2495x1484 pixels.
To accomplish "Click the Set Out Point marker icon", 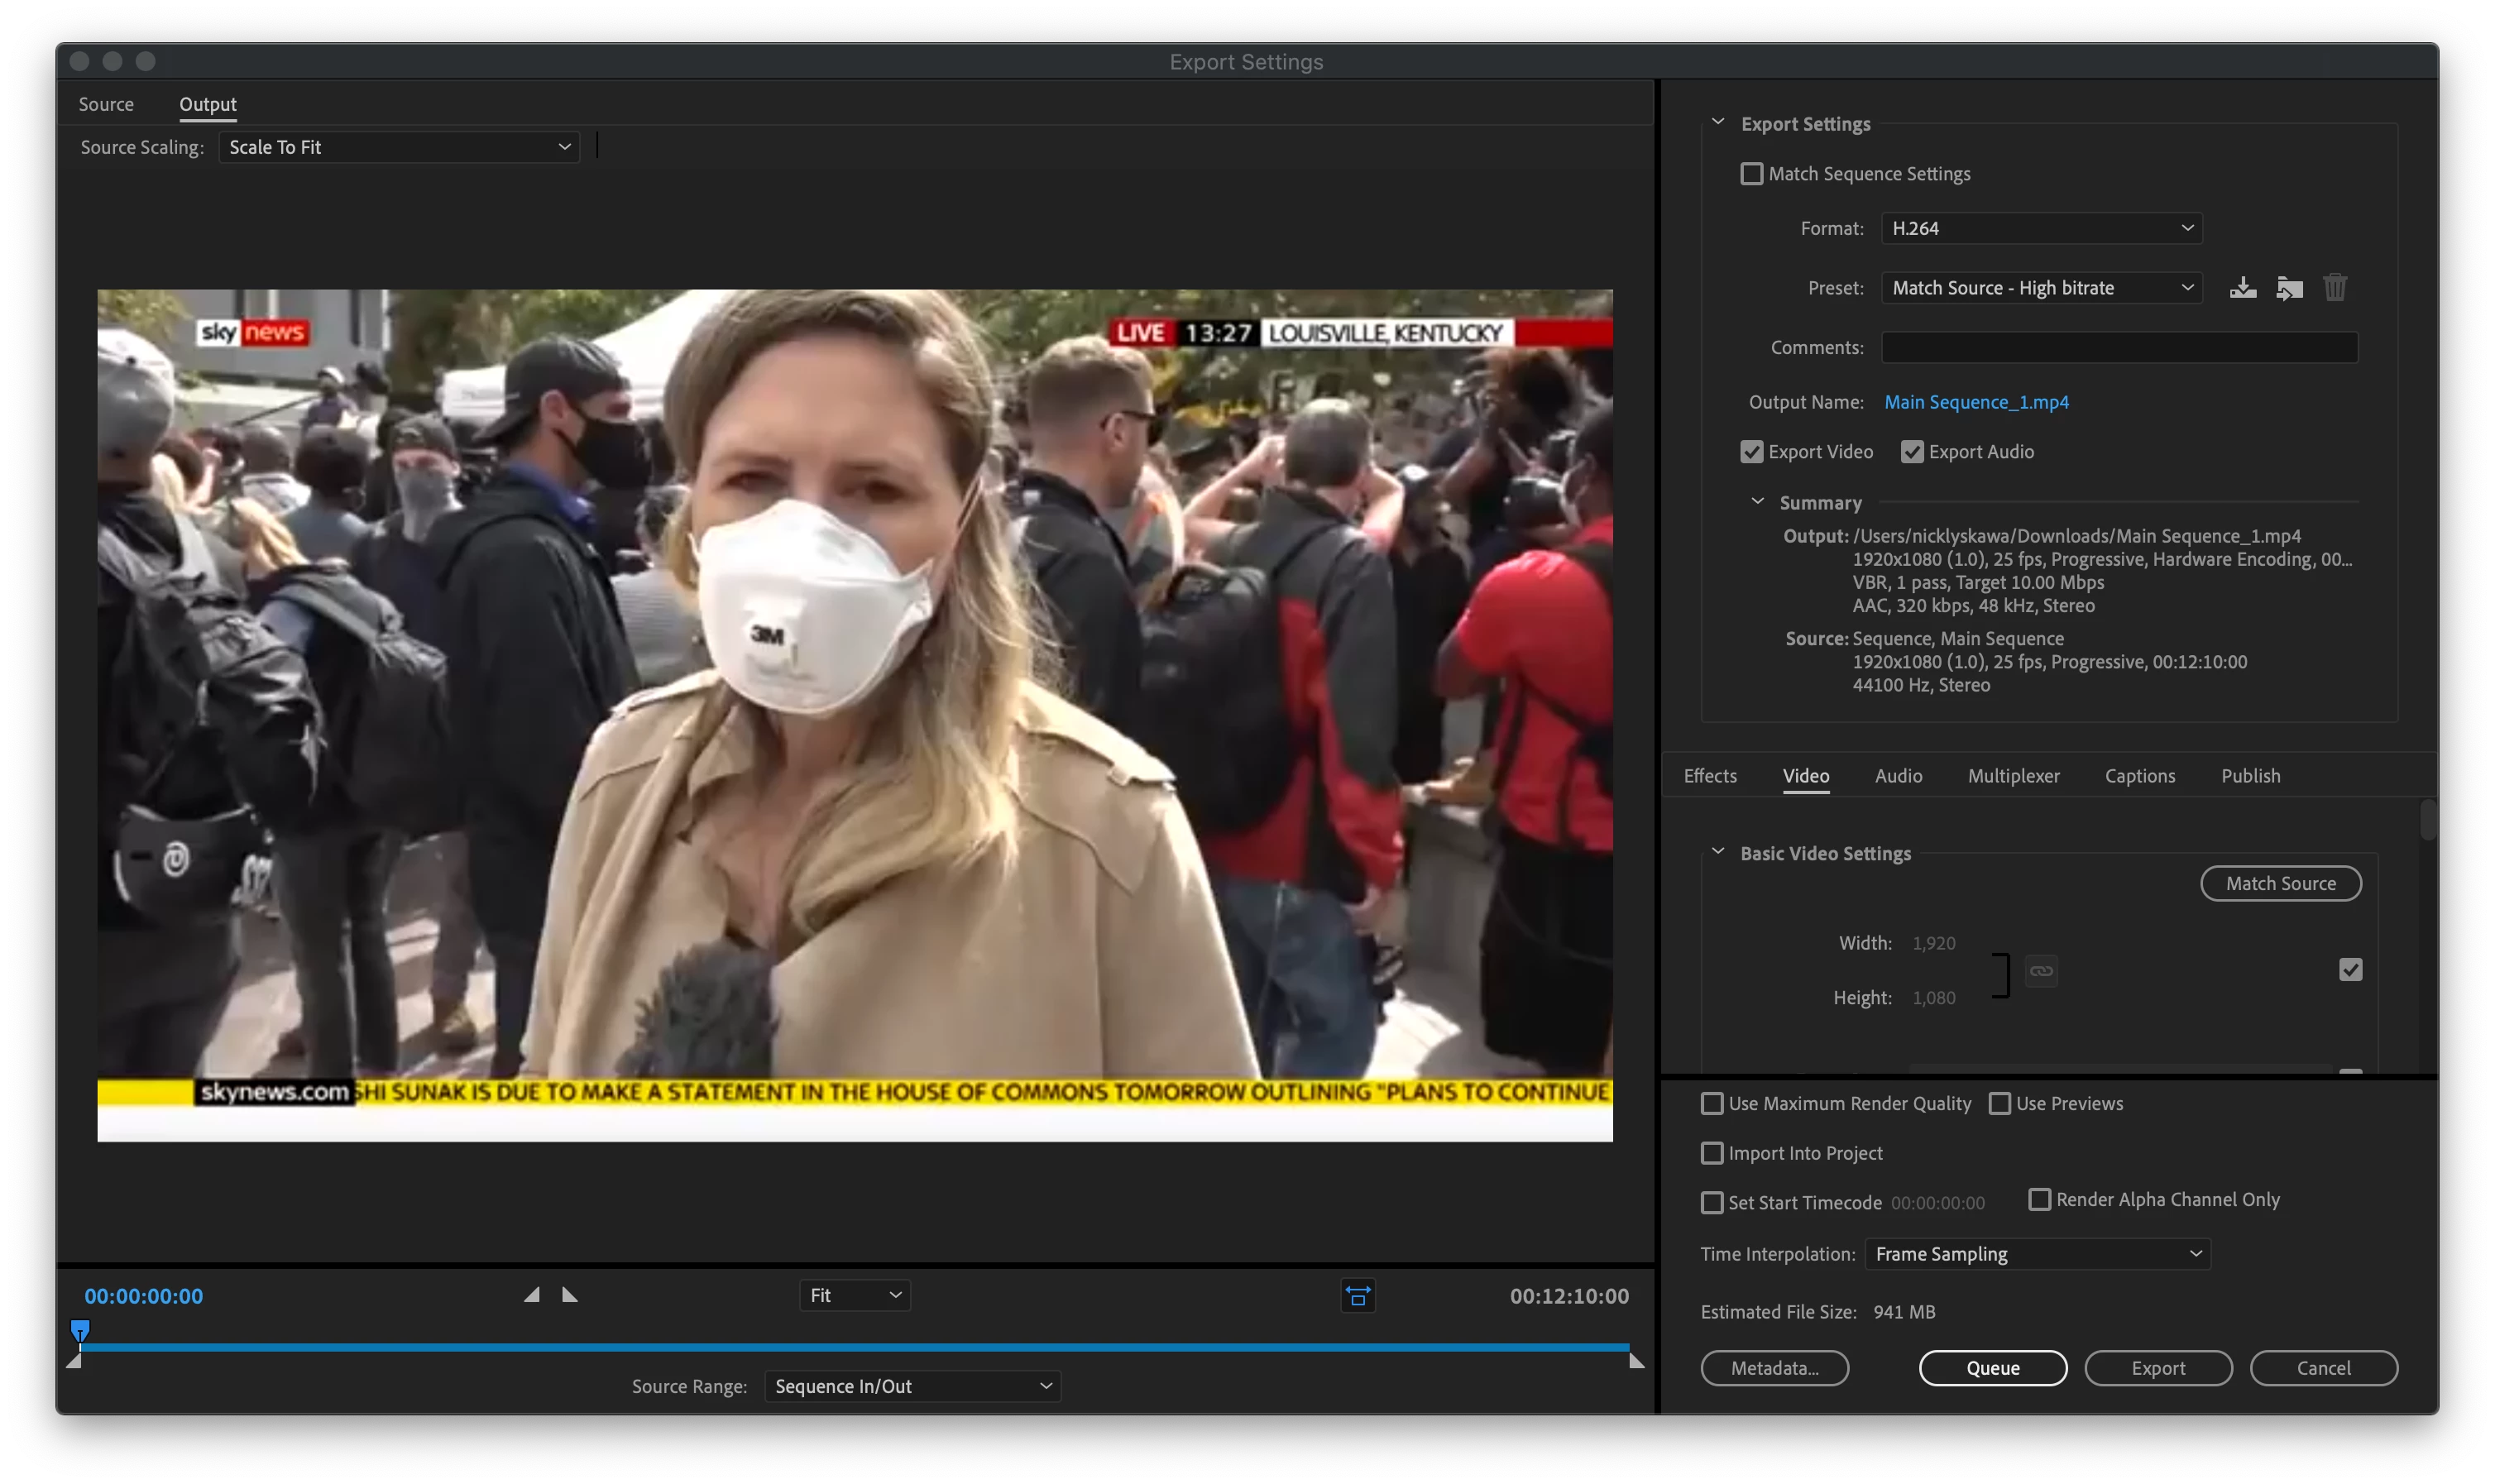I will [x=570, y=1295].
